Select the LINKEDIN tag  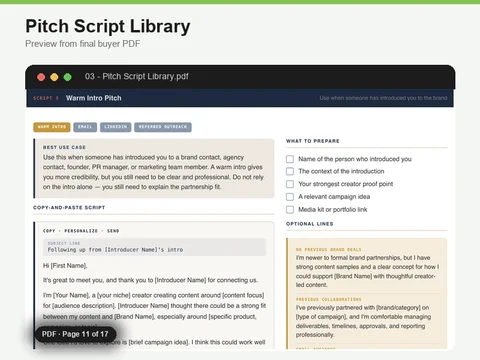pos(115,127)
